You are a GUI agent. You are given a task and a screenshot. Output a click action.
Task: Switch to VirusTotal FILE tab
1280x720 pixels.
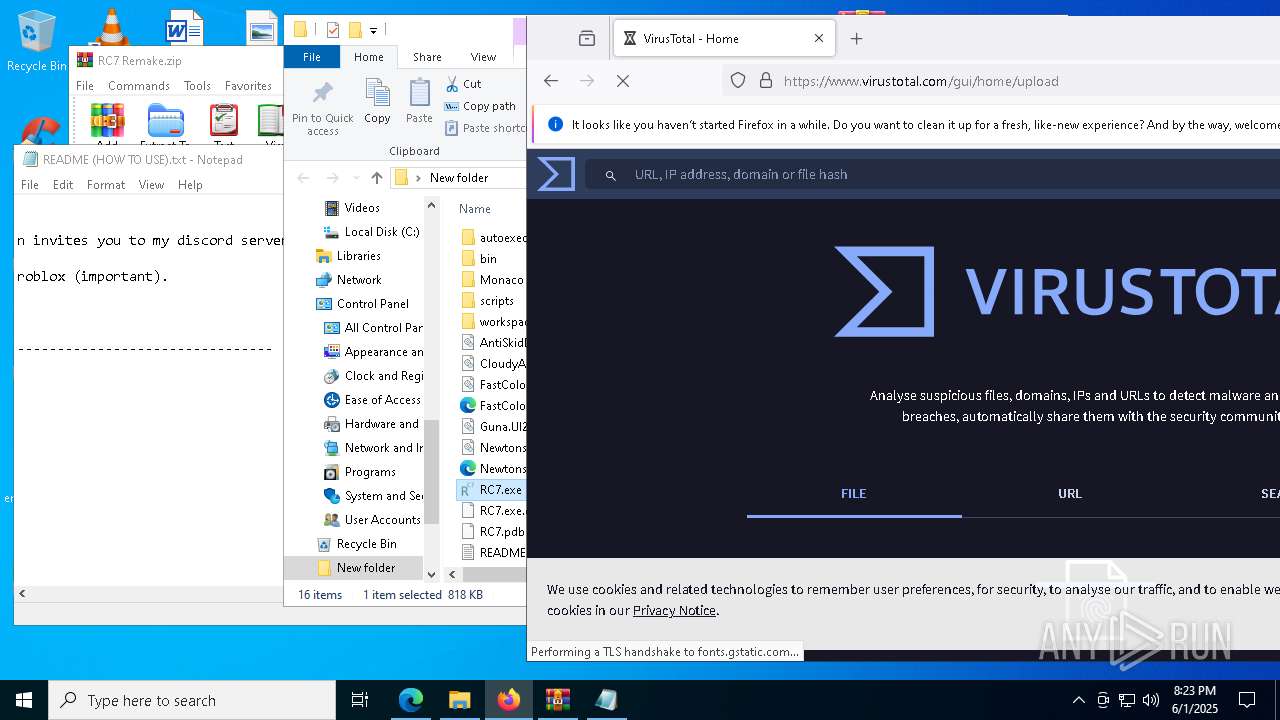tap(854, 494)
